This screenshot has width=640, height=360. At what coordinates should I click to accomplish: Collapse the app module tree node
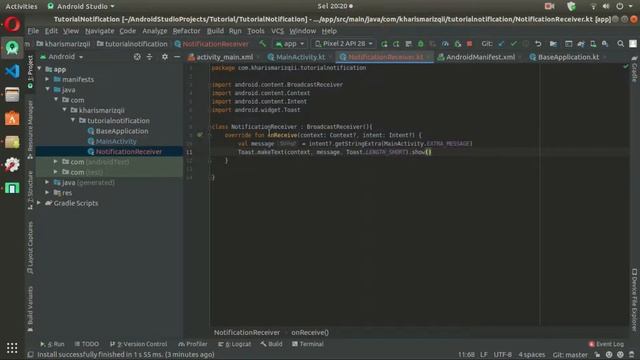point(40,69)
